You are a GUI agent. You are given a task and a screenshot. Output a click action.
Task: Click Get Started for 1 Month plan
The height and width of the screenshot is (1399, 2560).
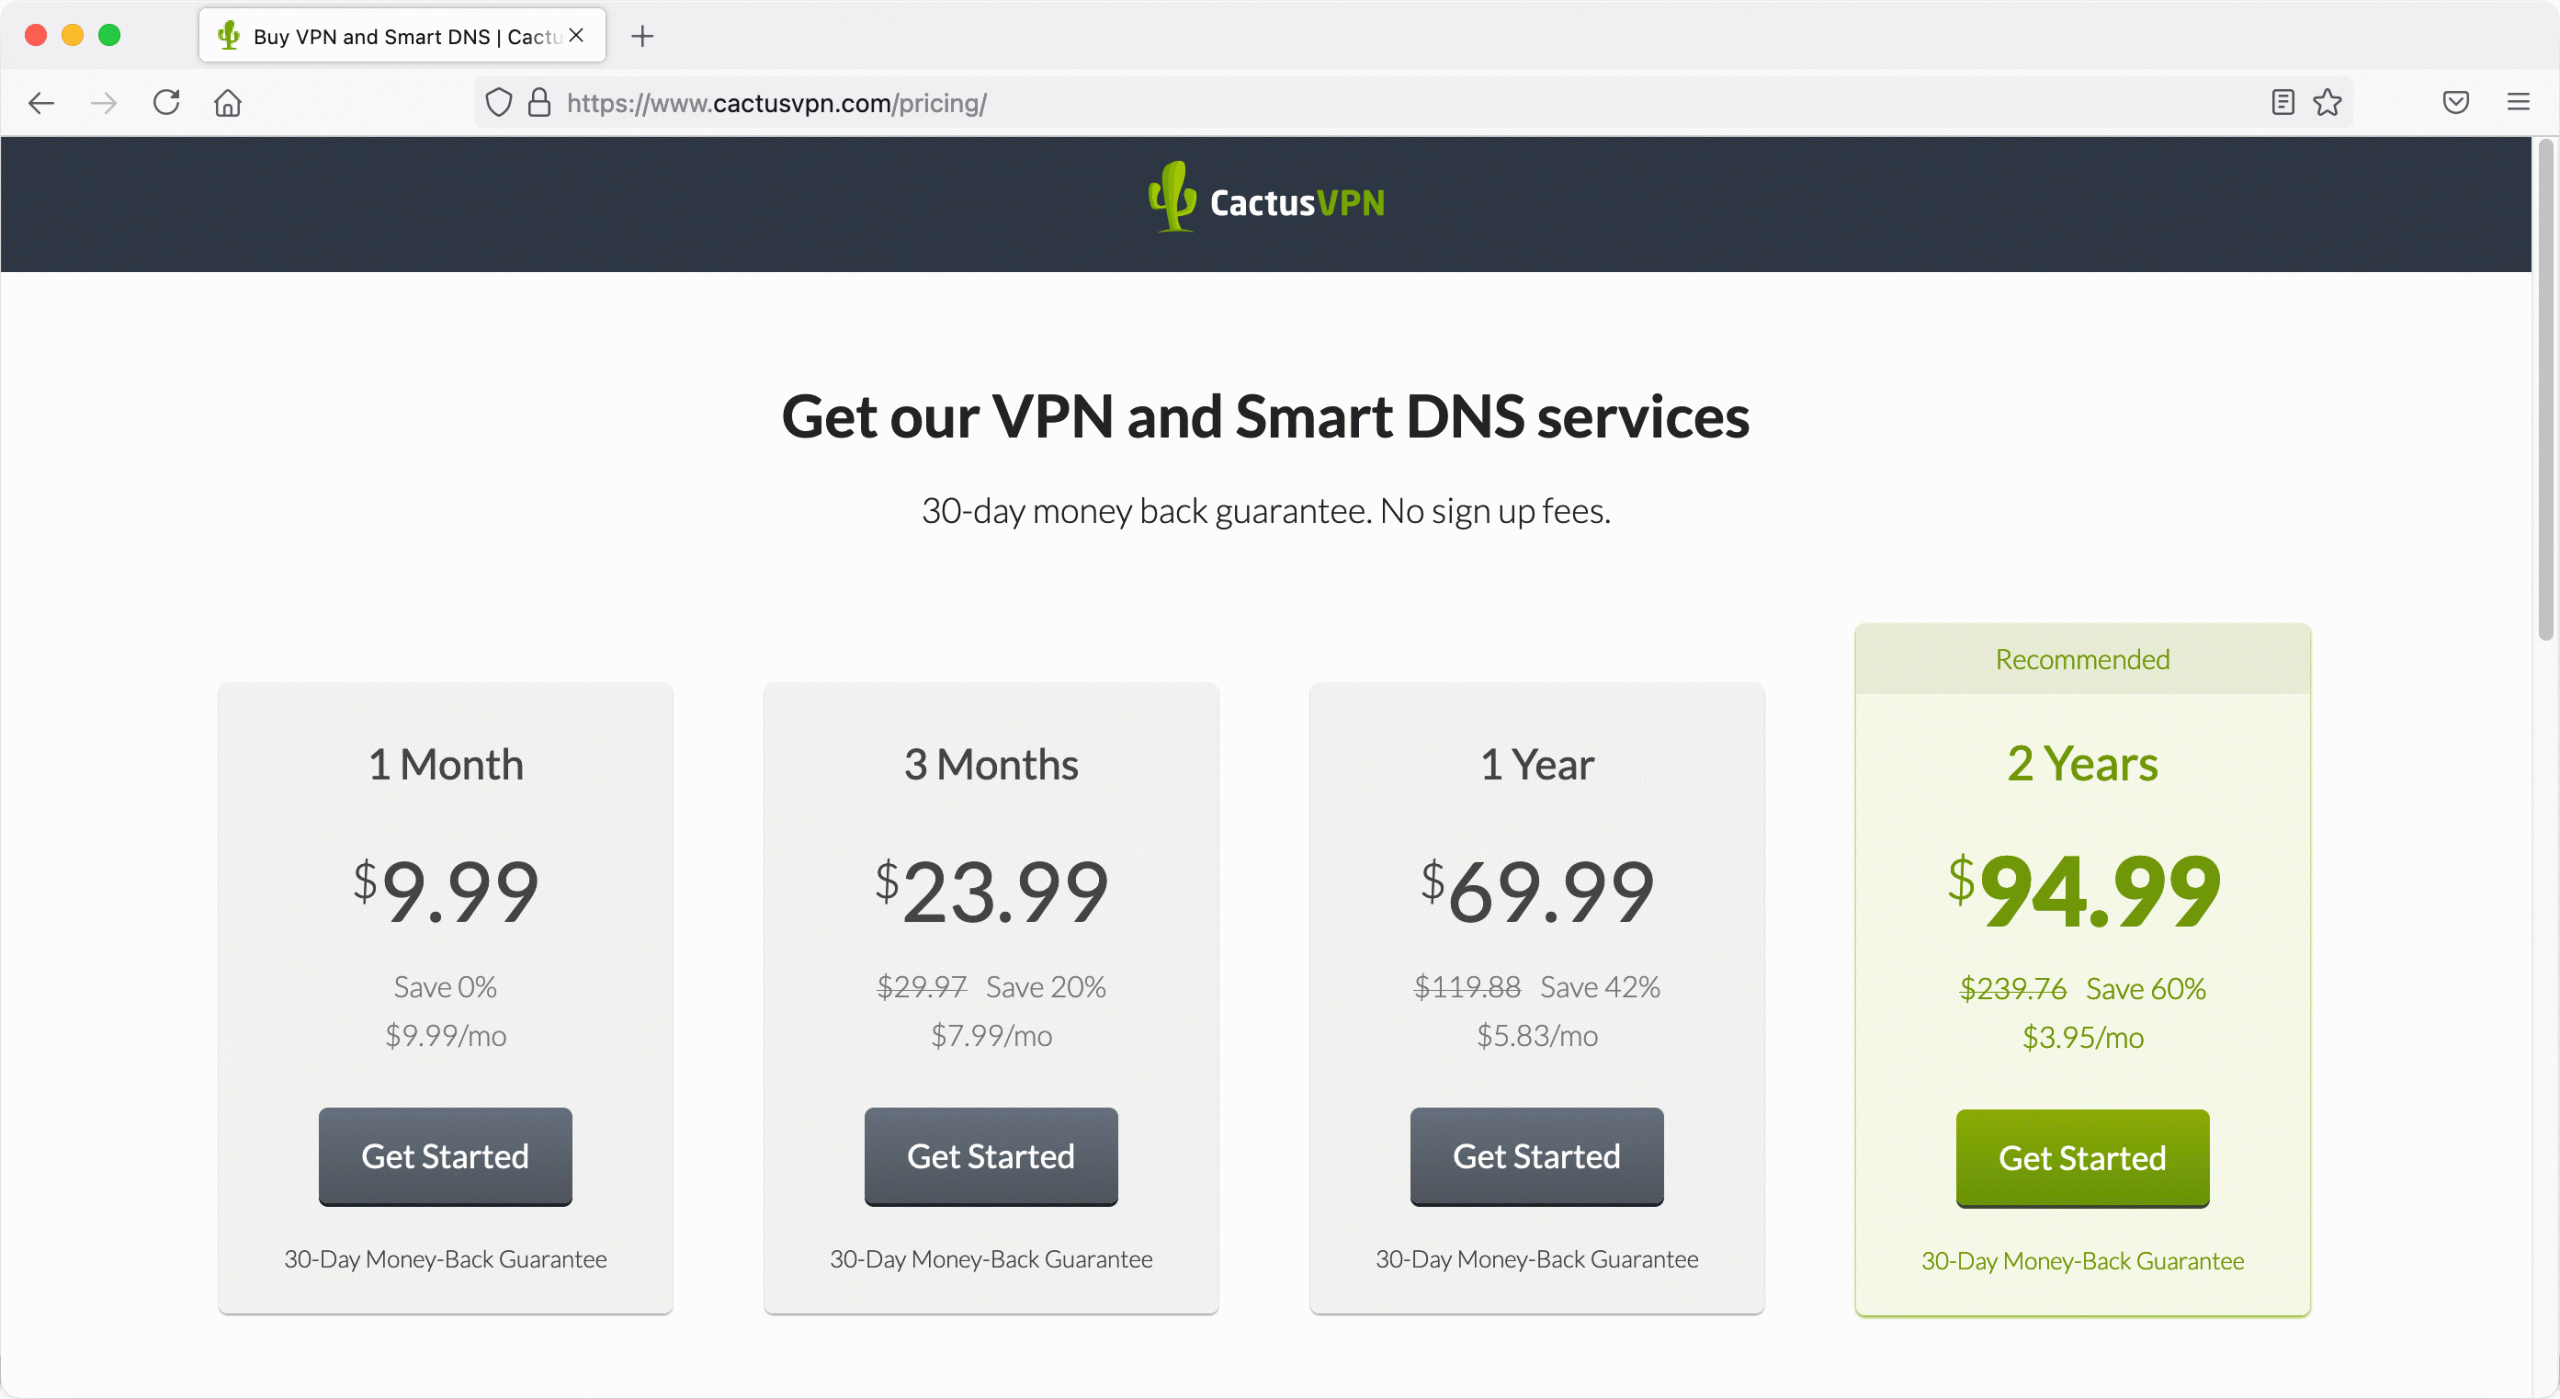[445, 1156]
